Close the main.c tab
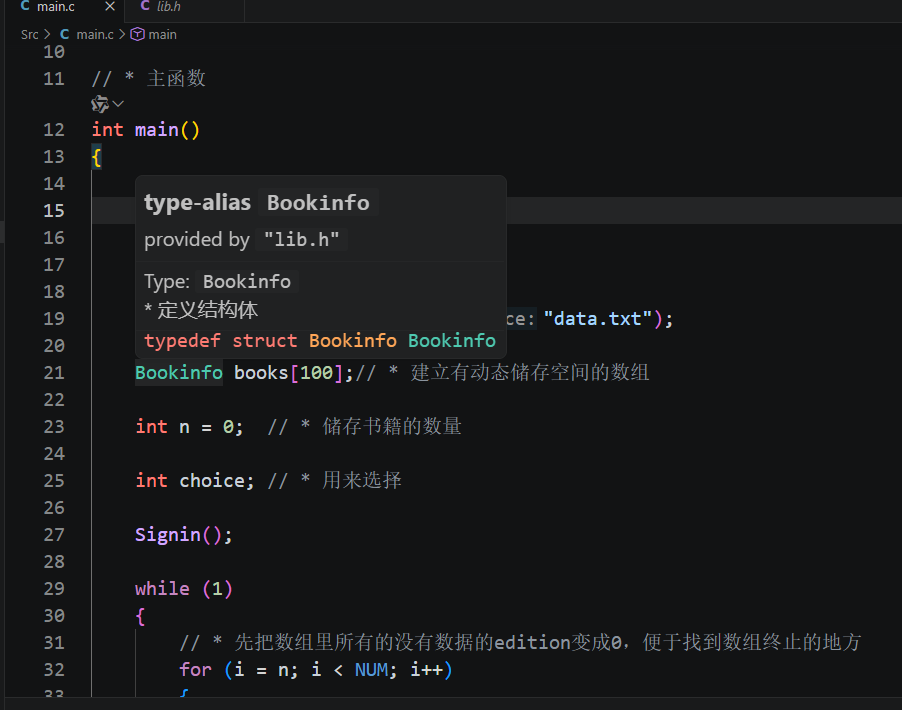902x710 pixels. tap(110, 7)
